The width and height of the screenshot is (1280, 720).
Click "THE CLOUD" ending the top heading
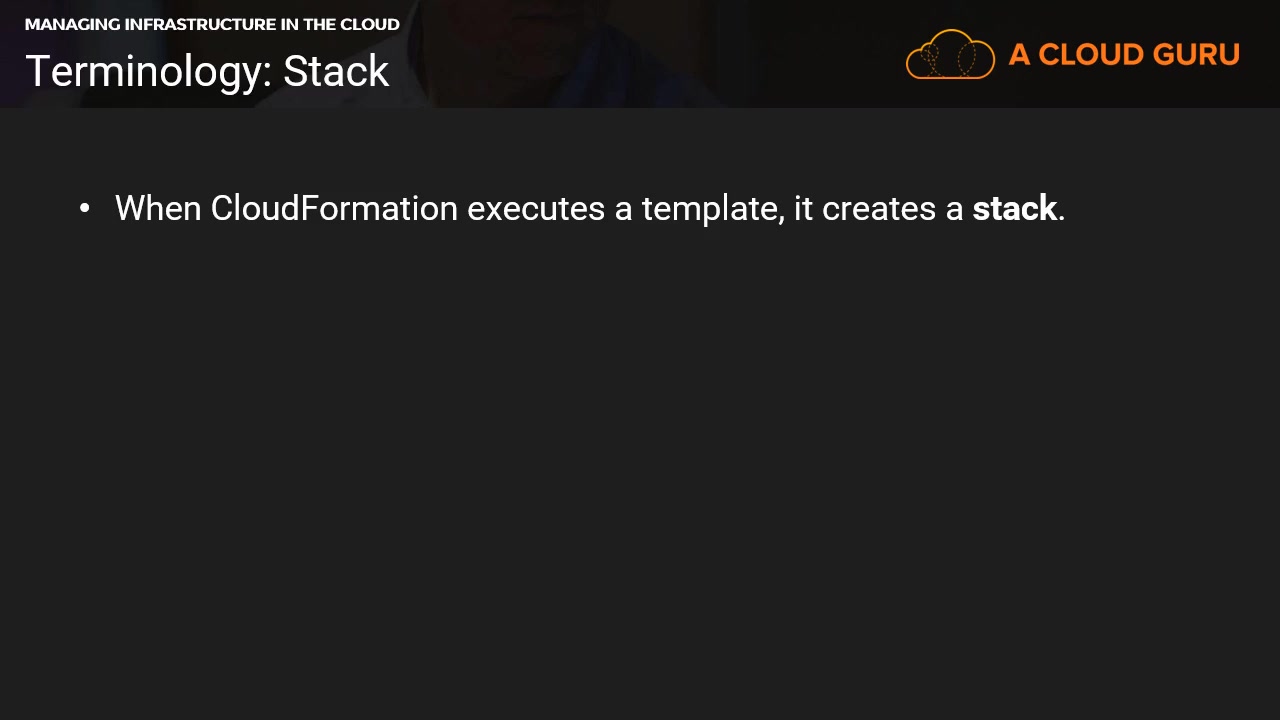[352, 24]
